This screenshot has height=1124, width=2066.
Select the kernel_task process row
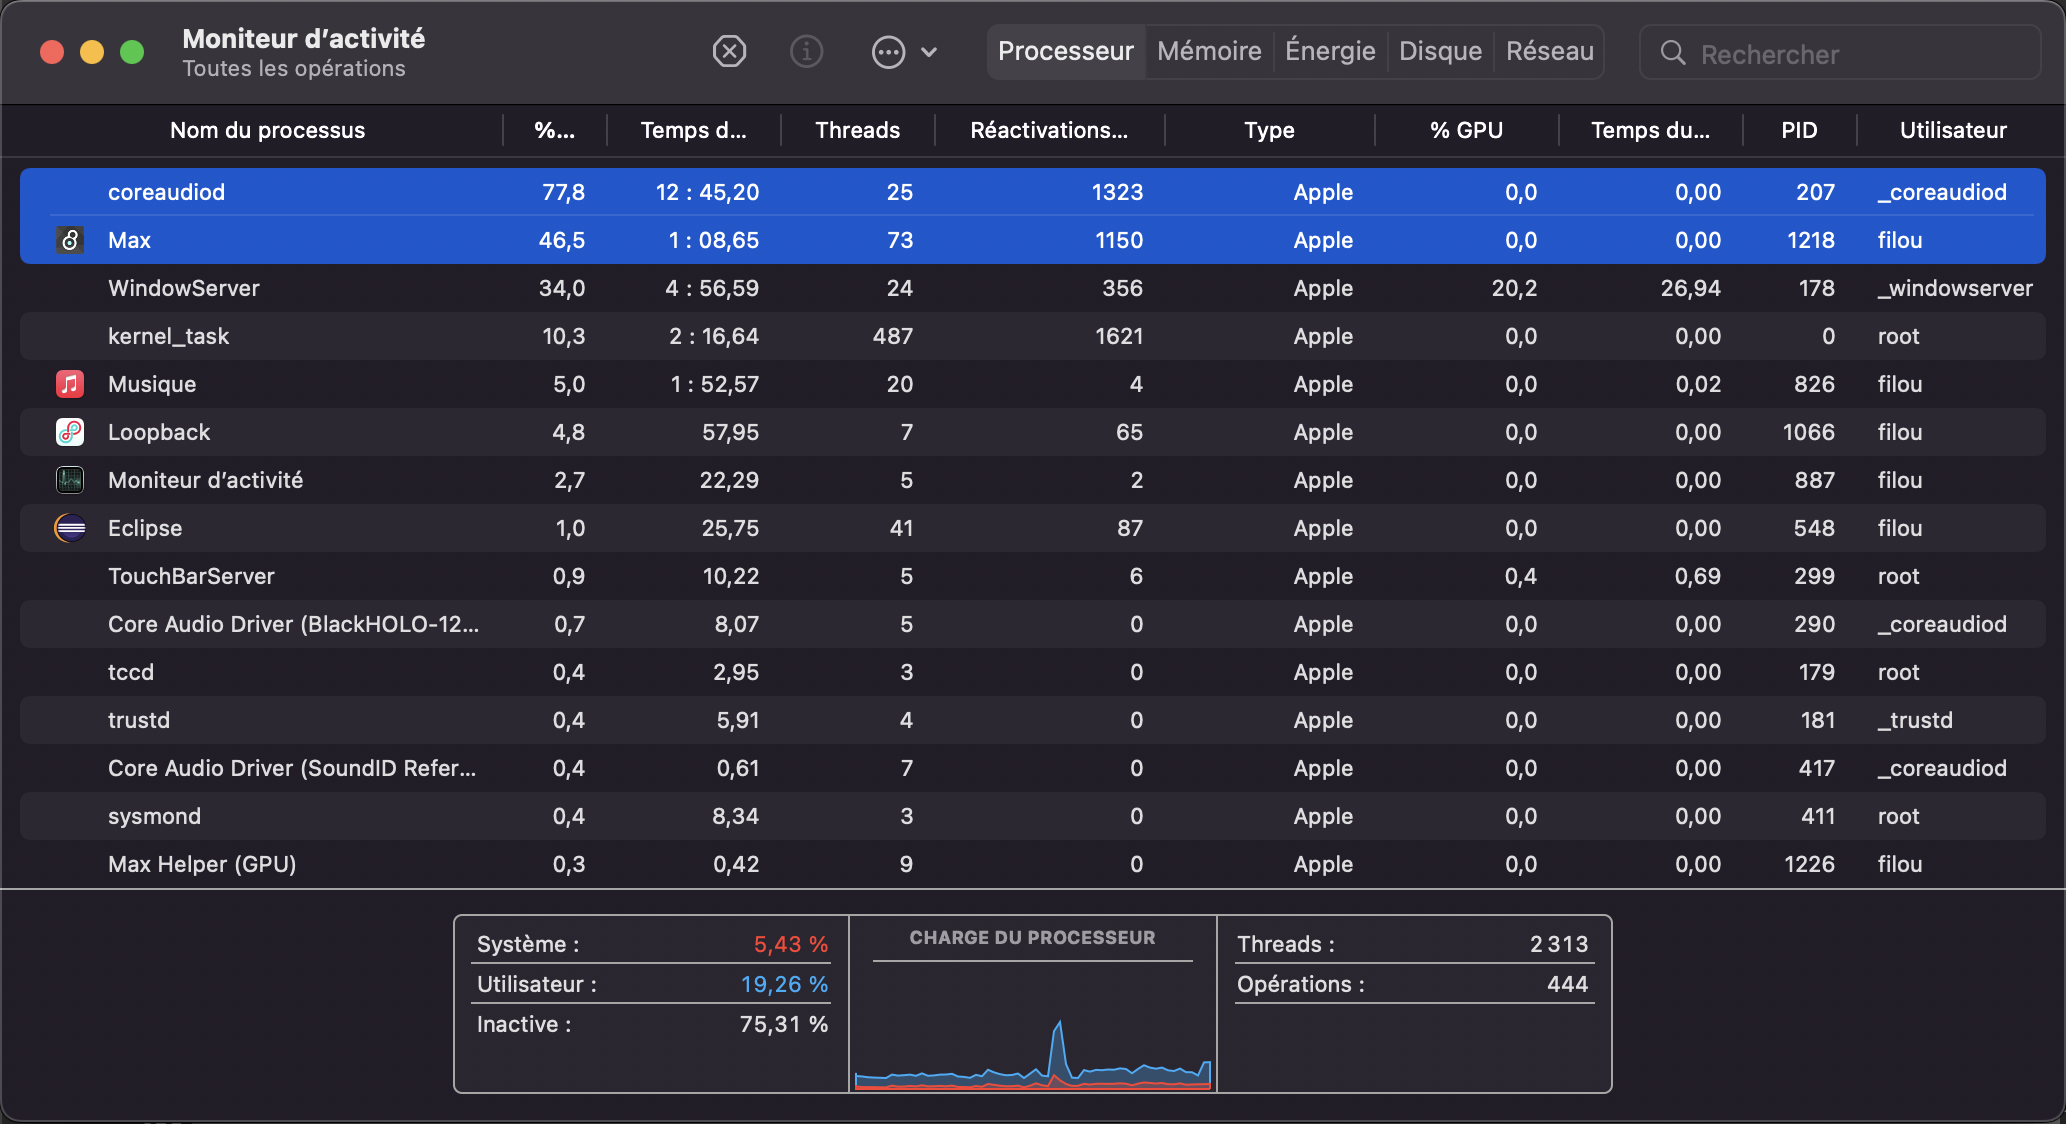(x=1033, y=336)
